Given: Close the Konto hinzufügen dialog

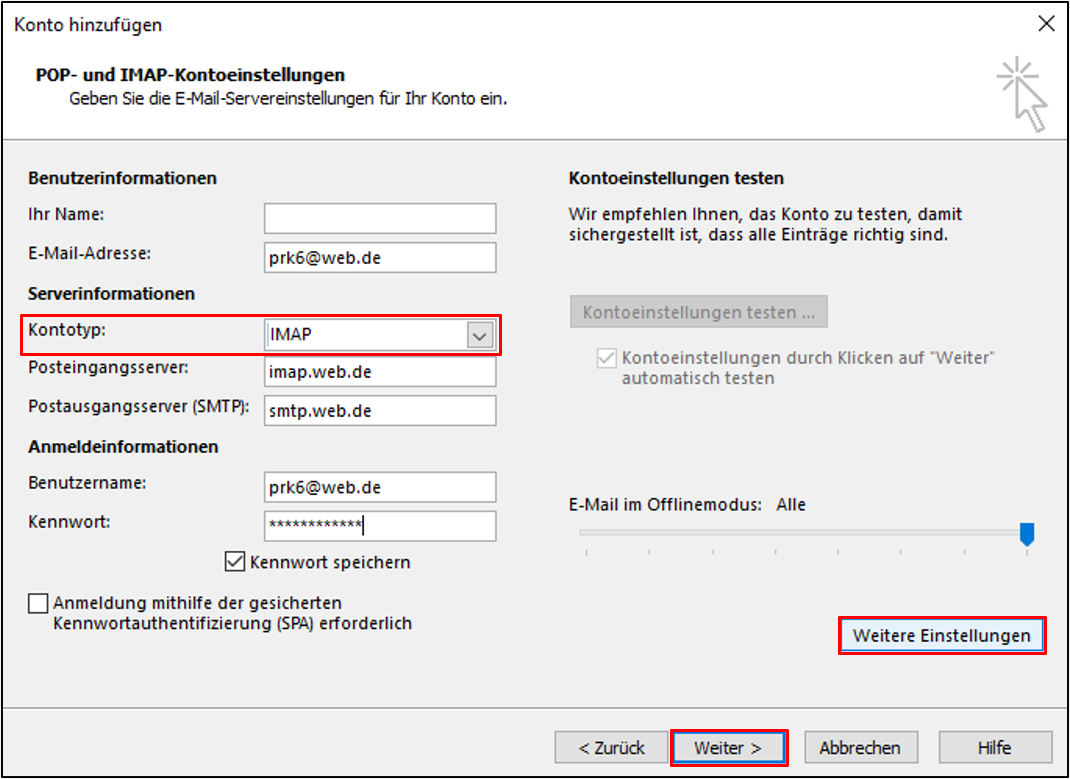Looking at the screenshot, I should (x=1046, y=25).
